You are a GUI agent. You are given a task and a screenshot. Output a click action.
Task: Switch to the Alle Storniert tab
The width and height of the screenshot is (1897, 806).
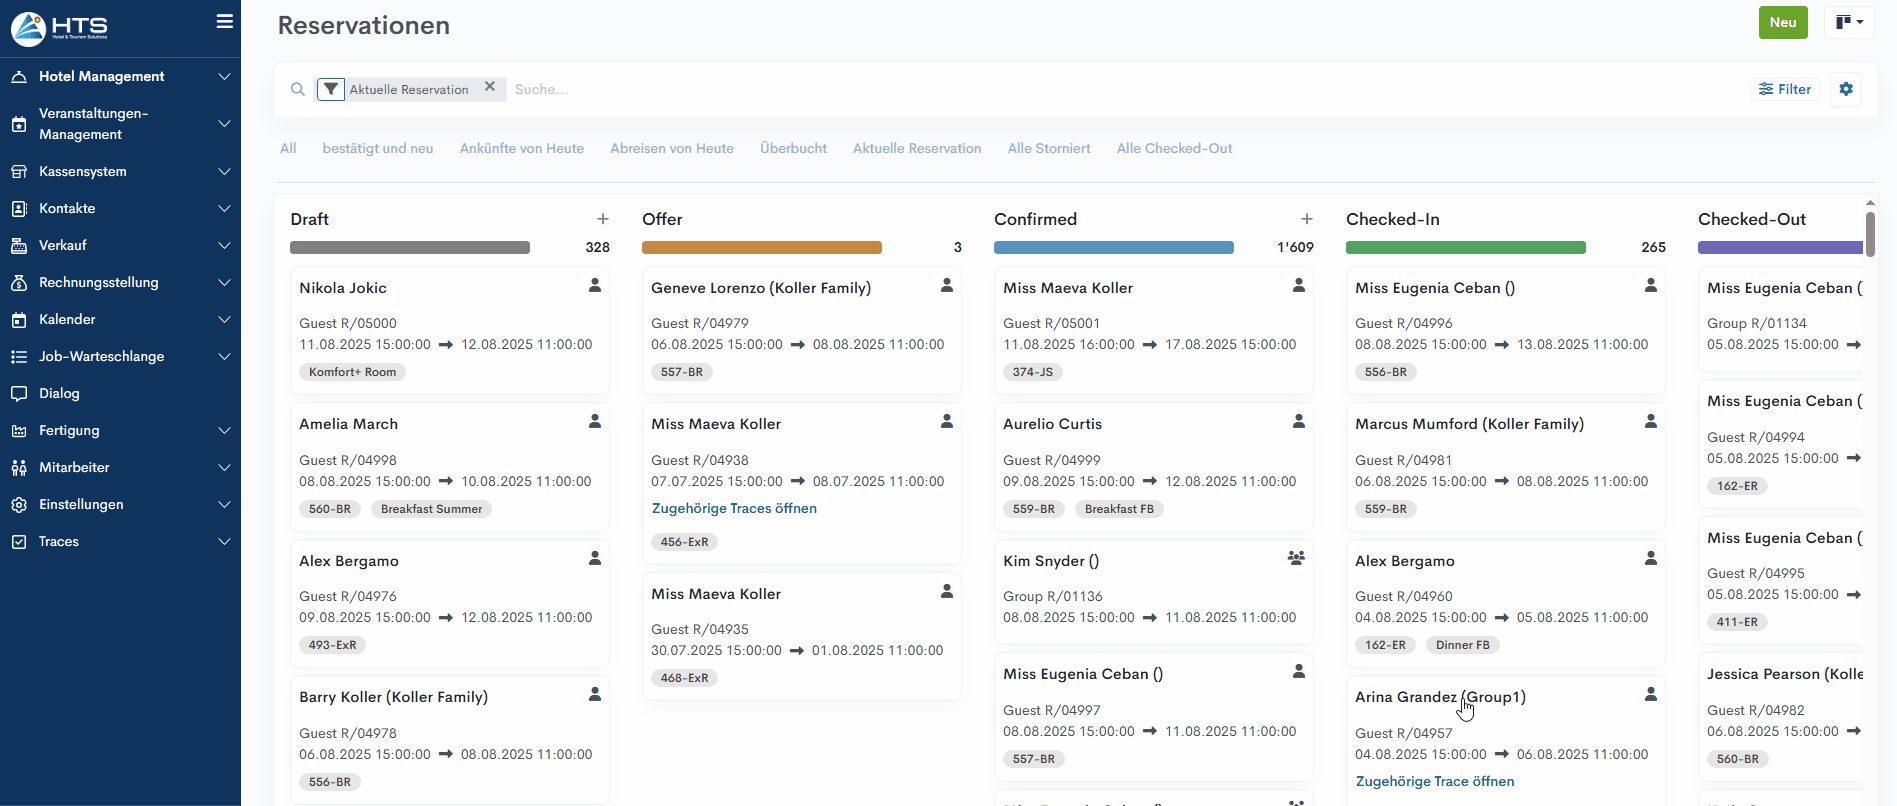click(1048, 149)
